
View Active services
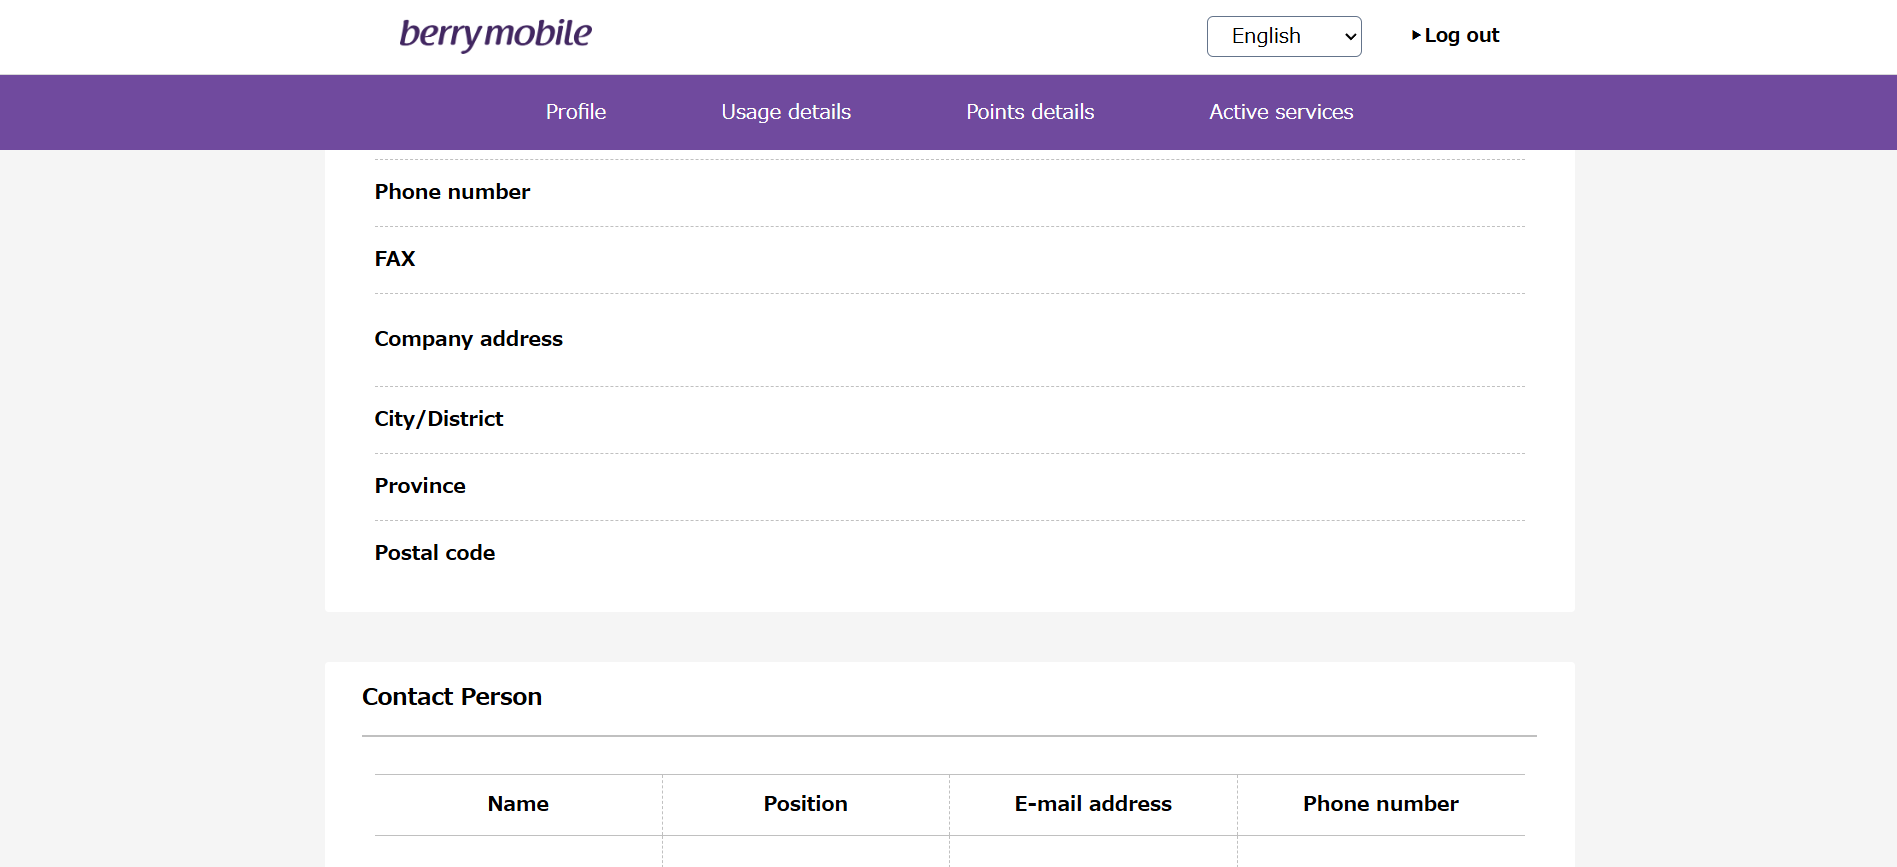click(x=1281, y=112)
